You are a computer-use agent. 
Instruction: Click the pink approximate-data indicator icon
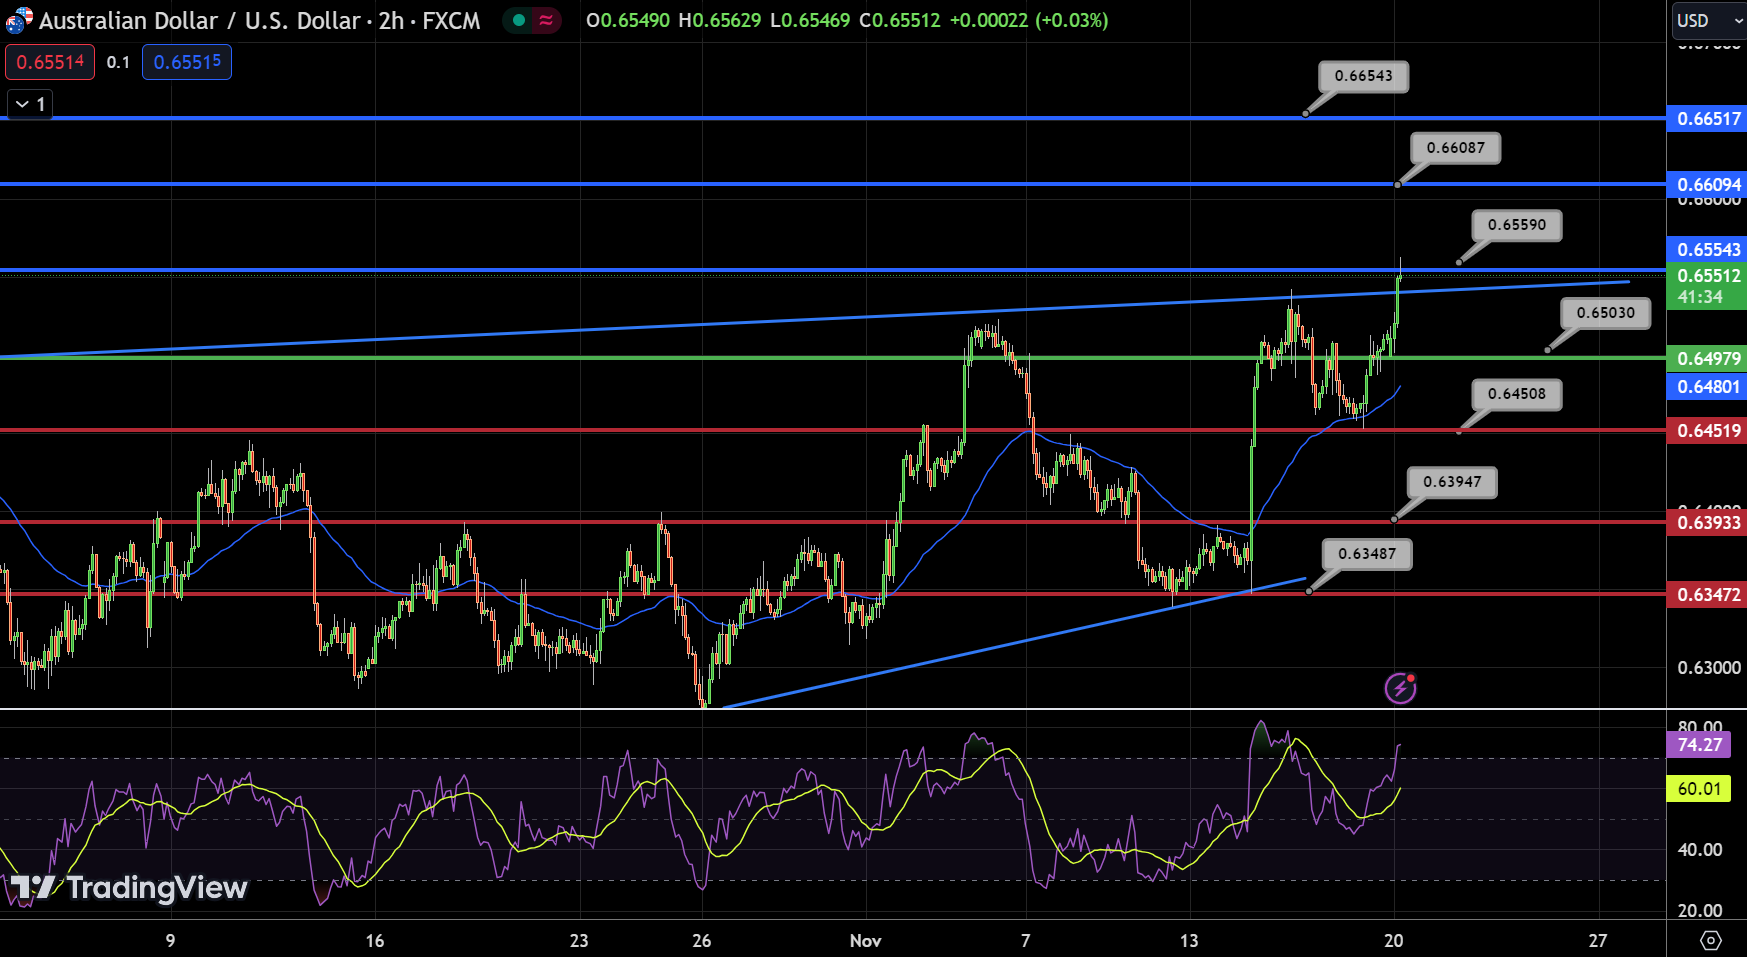[x=546, y=20]
